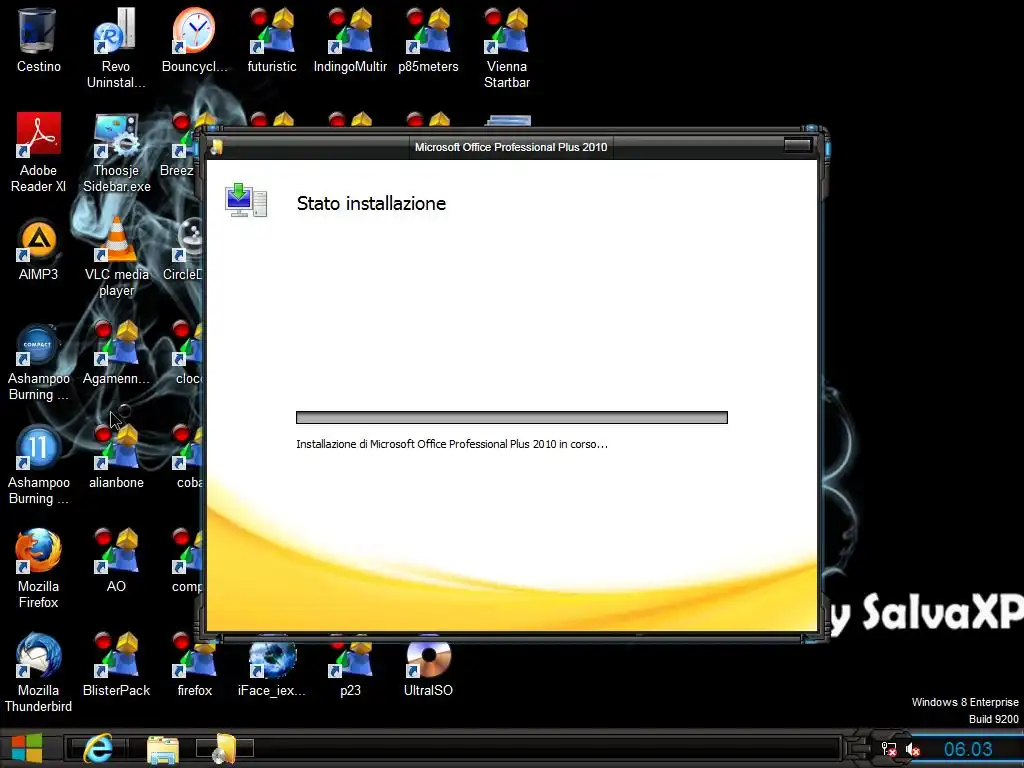The height and width of the screenshot is (768, 1024).
Task: Select the alianbone desktop shortcut
Action: tap(116, 457)
